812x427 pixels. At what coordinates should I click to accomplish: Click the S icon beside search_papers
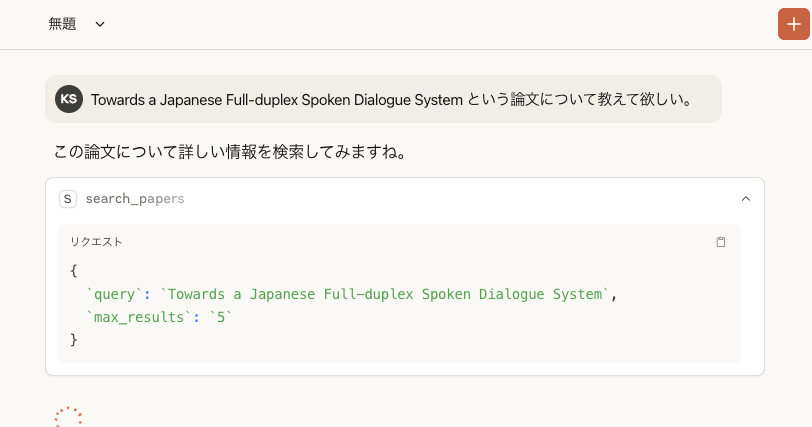pos(68,199)
